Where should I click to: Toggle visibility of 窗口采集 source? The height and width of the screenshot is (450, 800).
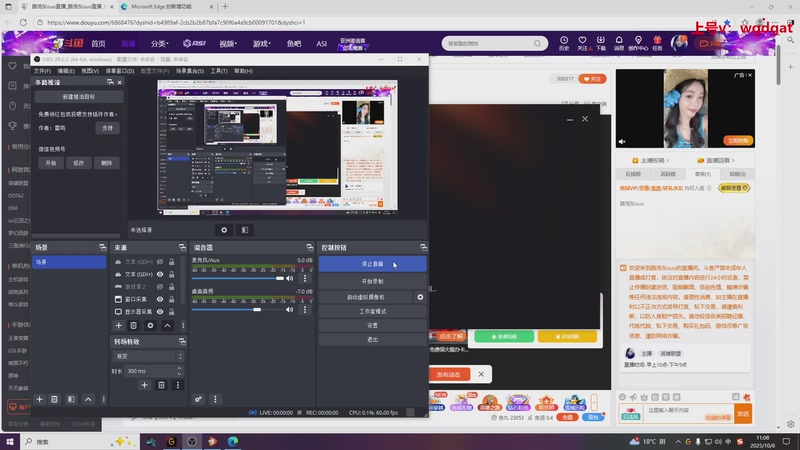(160, 299)
